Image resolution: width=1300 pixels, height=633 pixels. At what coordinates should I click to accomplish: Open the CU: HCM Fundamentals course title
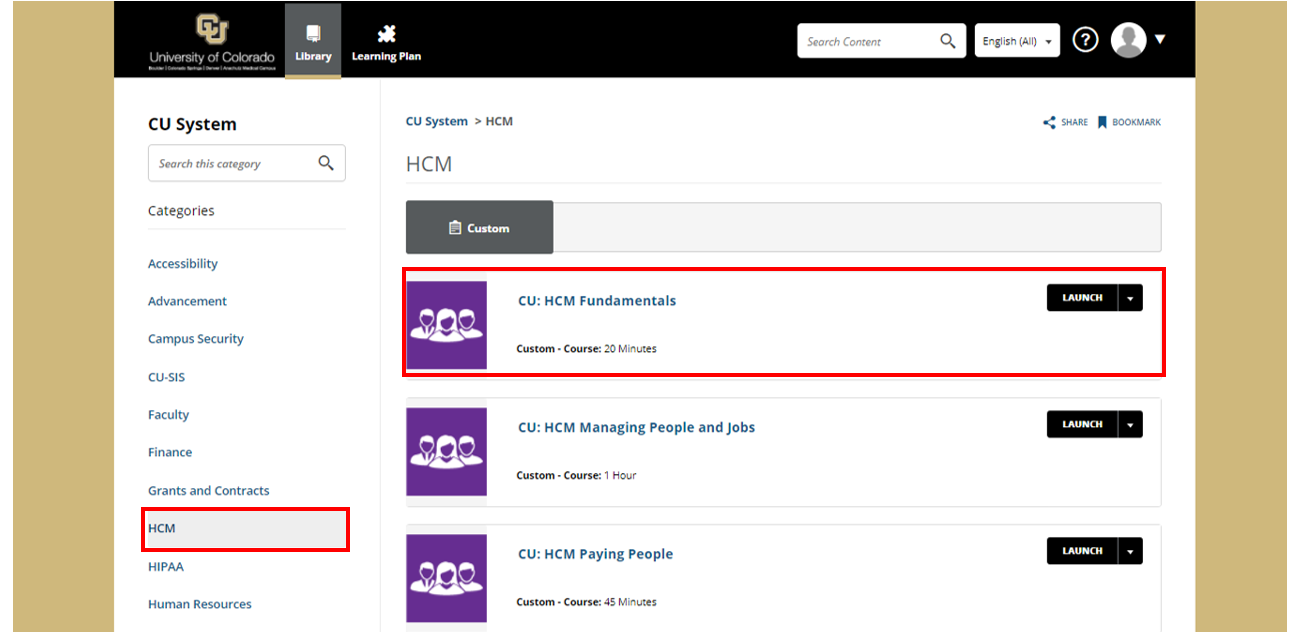(597, 301)
